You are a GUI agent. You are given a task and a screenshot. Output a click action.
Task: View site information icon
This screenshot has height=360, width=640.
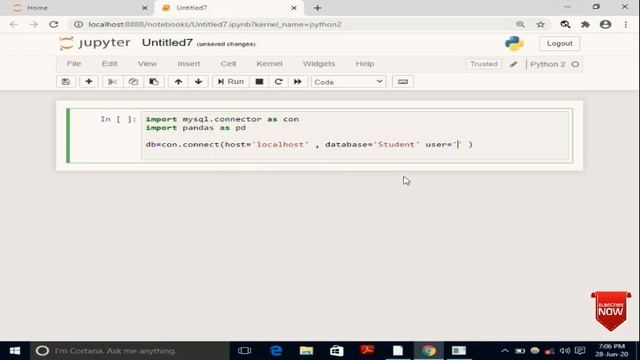point(78,24)
